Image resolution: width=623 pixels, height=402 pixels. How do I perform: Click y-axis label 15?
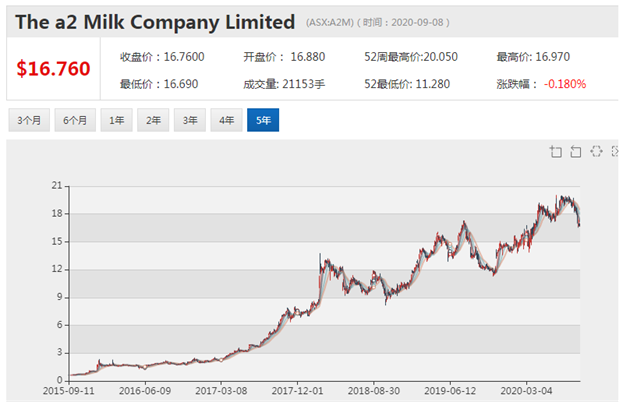pos(57,241)
